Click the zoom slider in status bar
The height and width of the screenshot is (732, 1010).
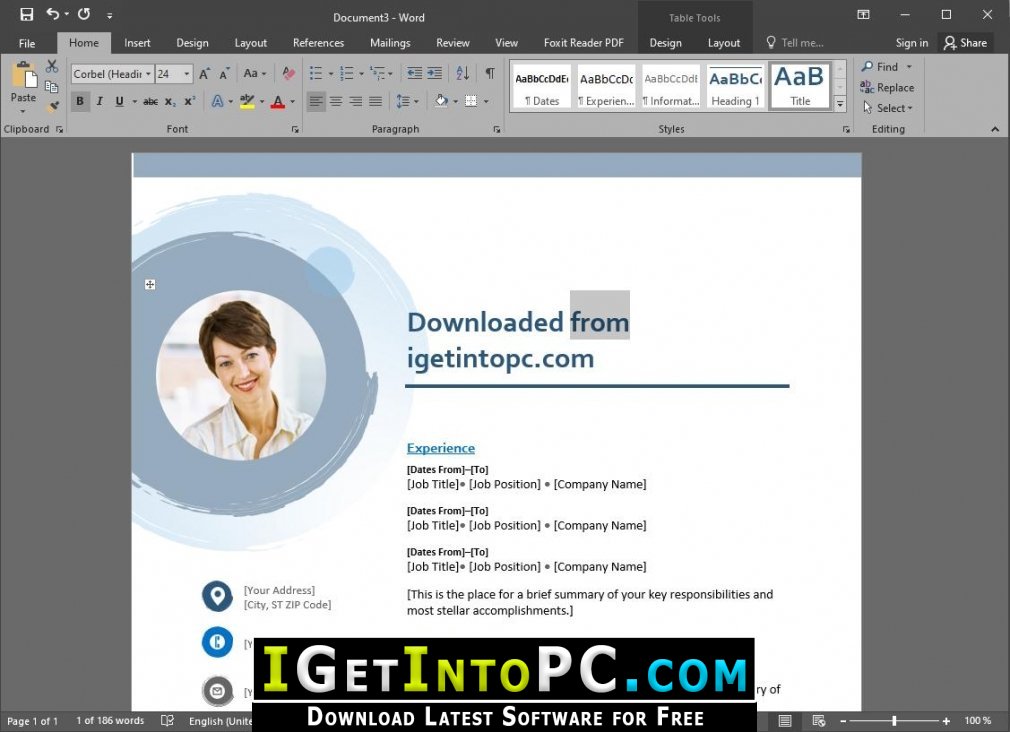(894, 720)
